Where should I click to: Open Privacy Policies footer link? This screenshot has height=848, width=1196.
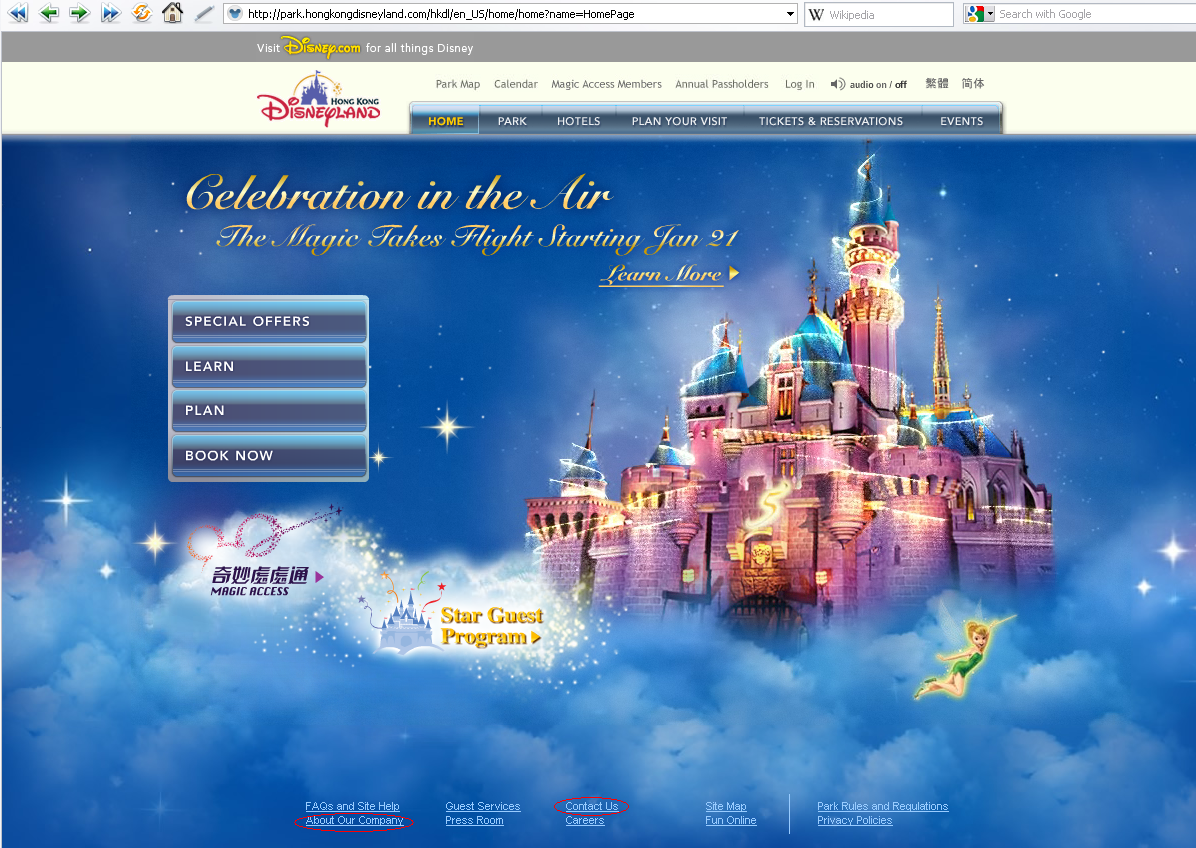pyautogui.click(x=854, y=821)
